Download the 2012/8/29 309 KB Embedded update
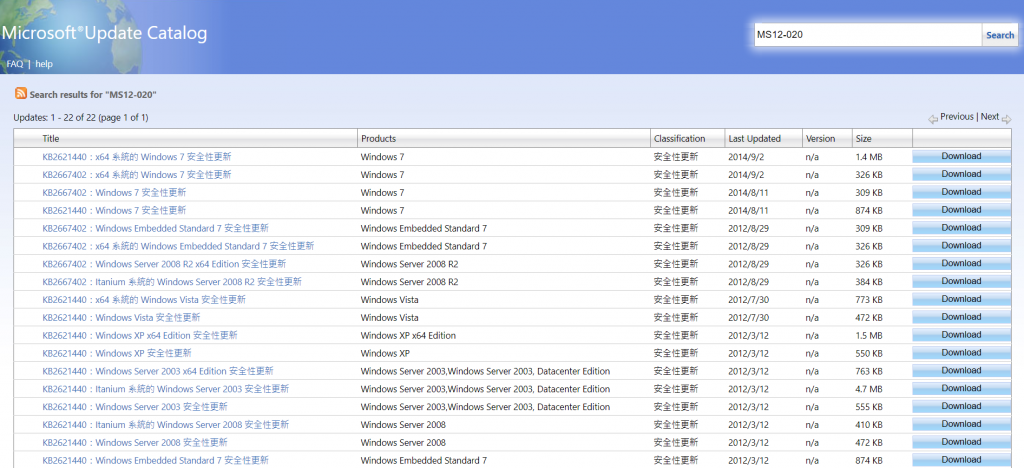 click(x=961, y=228)
